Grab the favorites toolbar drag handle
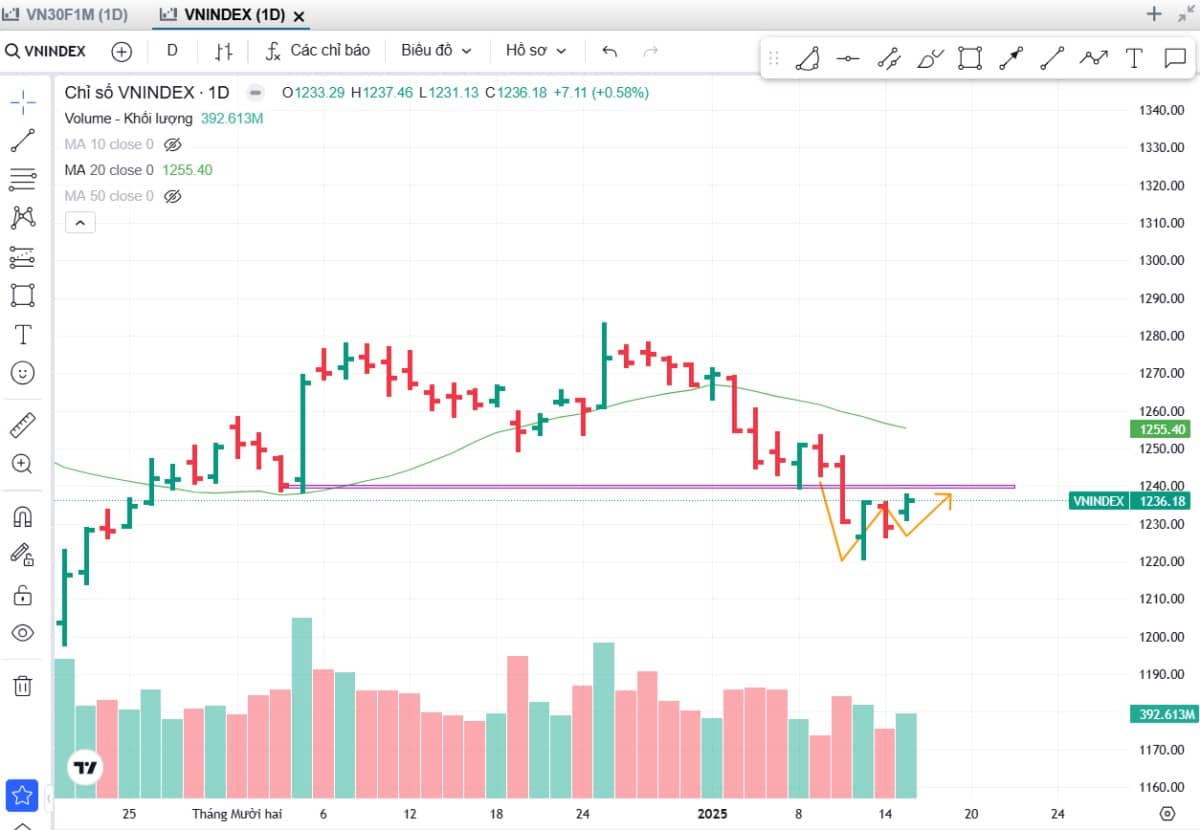 [773, 59]
